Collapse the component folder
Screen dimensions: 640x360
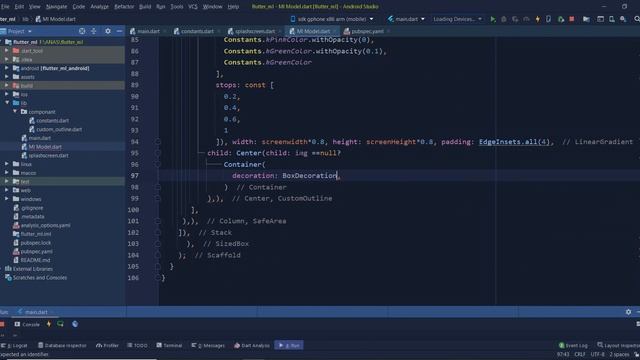[x=15, y=111]
